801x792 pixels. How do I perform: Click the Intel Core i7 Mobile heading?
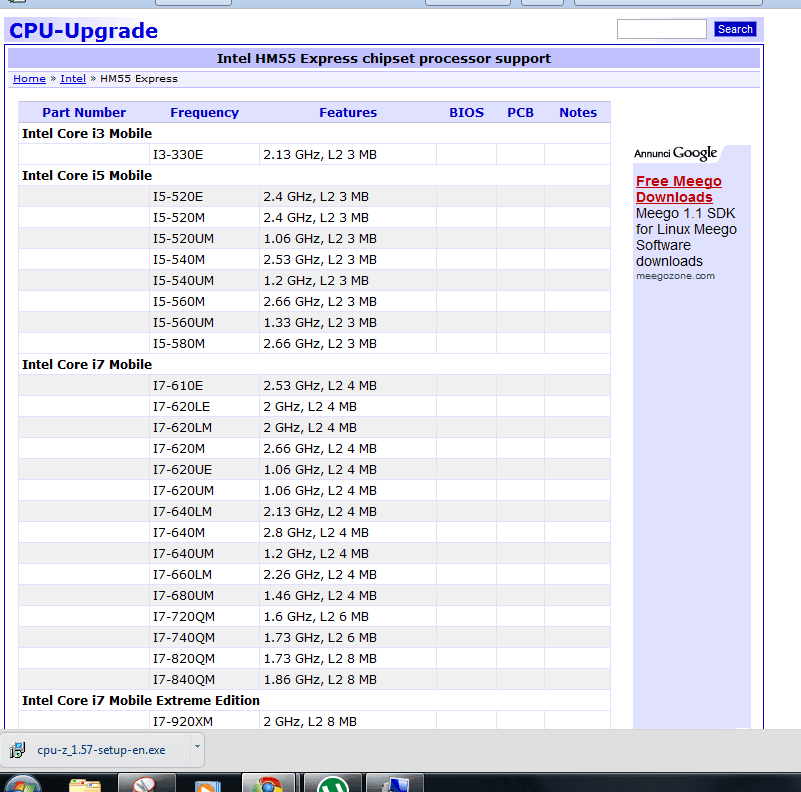point(87,364)
